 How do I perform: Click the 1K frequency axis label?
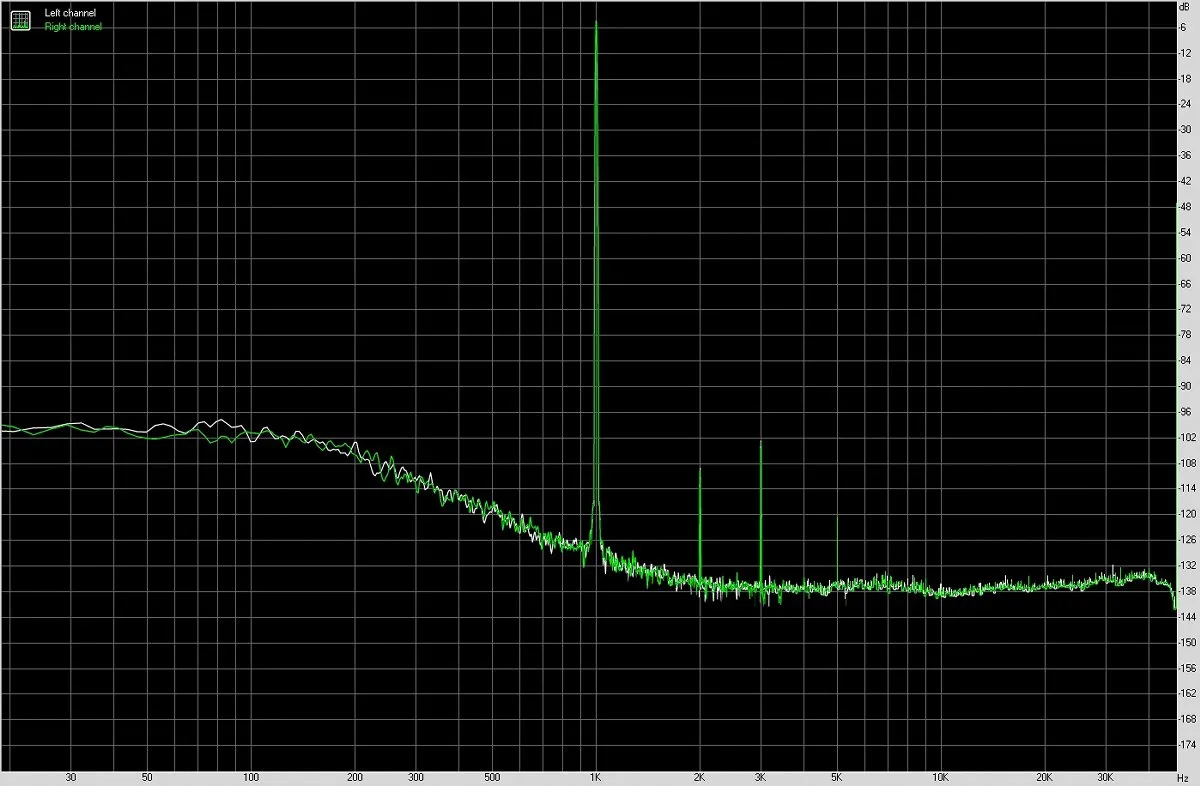point(596,776)
